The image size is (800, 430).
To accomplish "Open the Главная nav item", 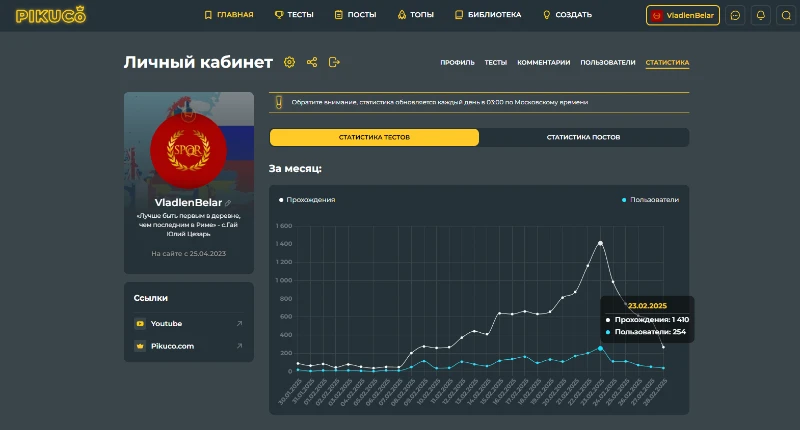I will click(229, 15).
